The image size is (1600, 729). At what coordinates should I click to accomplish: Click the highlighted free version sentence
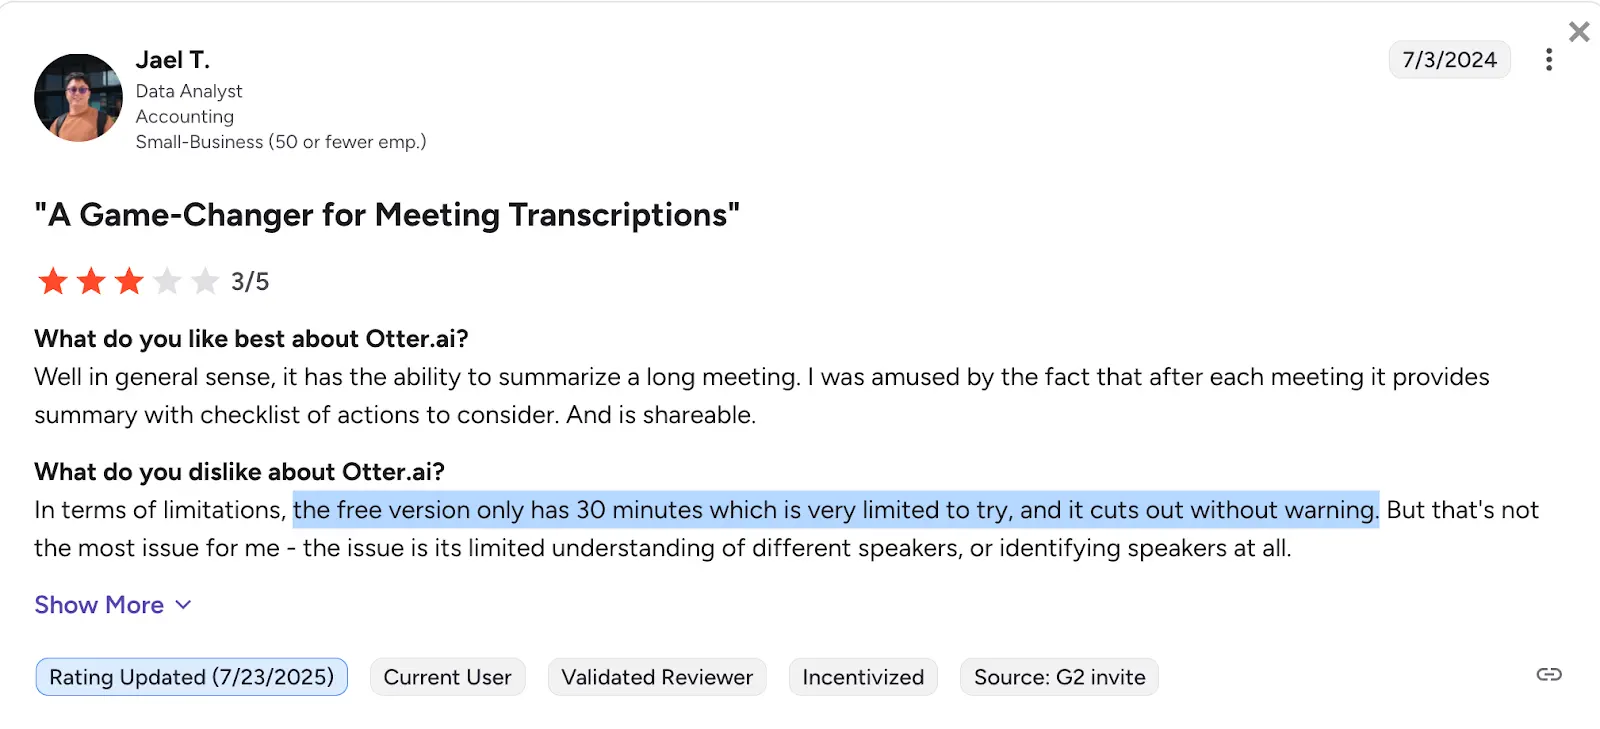[x=835, y=510]
